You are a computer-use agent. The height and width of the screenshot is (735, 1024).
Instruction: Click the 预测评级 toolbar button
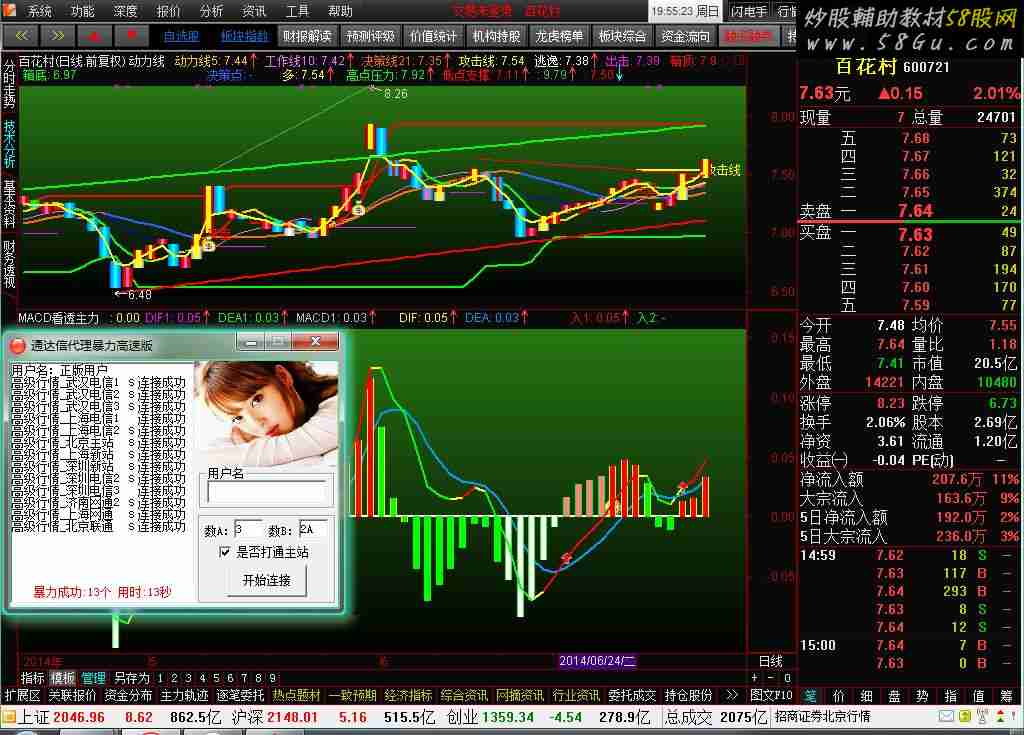(370, 37)
